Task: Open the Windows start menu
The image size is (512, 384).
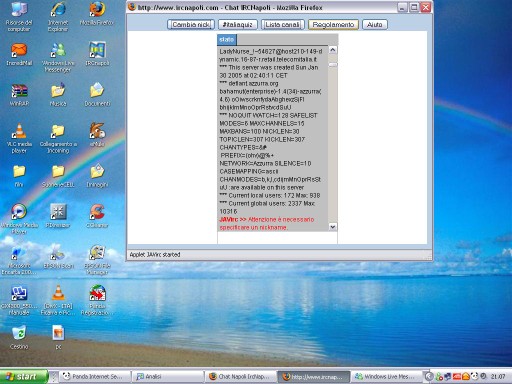Action: (x=23, y=377)
